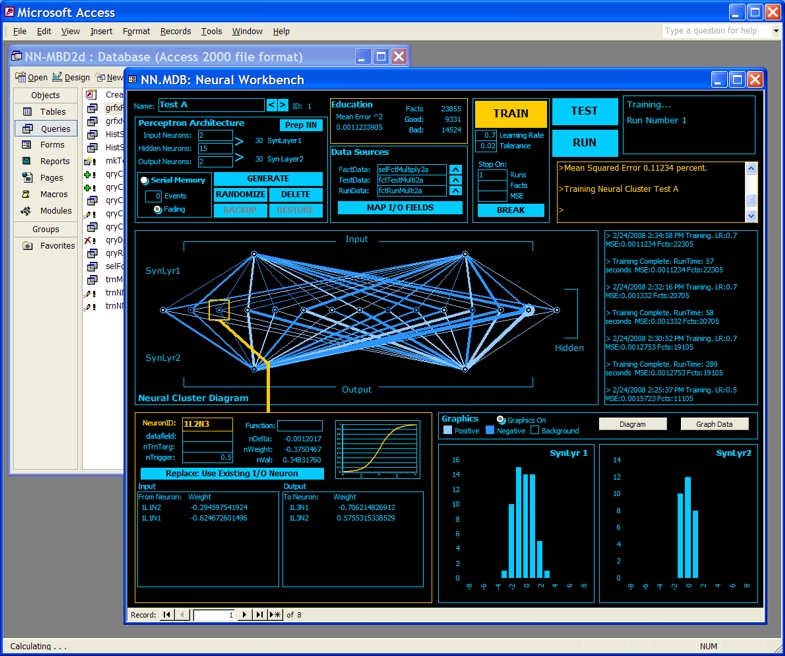Open the Favorites group icon
785x656 pixels.
click(x=27, y=245)
